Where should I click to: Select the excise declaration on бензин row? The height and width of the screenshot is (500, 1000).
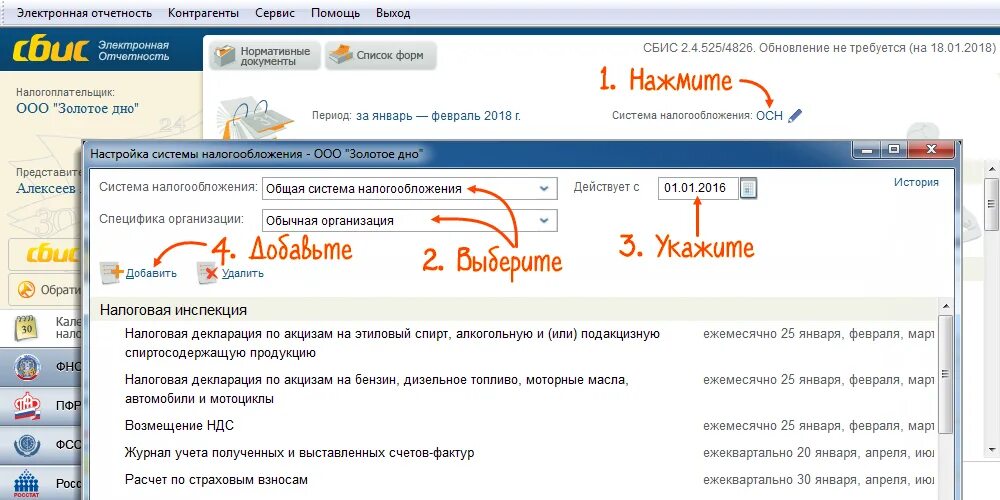[x=515, y=389]
